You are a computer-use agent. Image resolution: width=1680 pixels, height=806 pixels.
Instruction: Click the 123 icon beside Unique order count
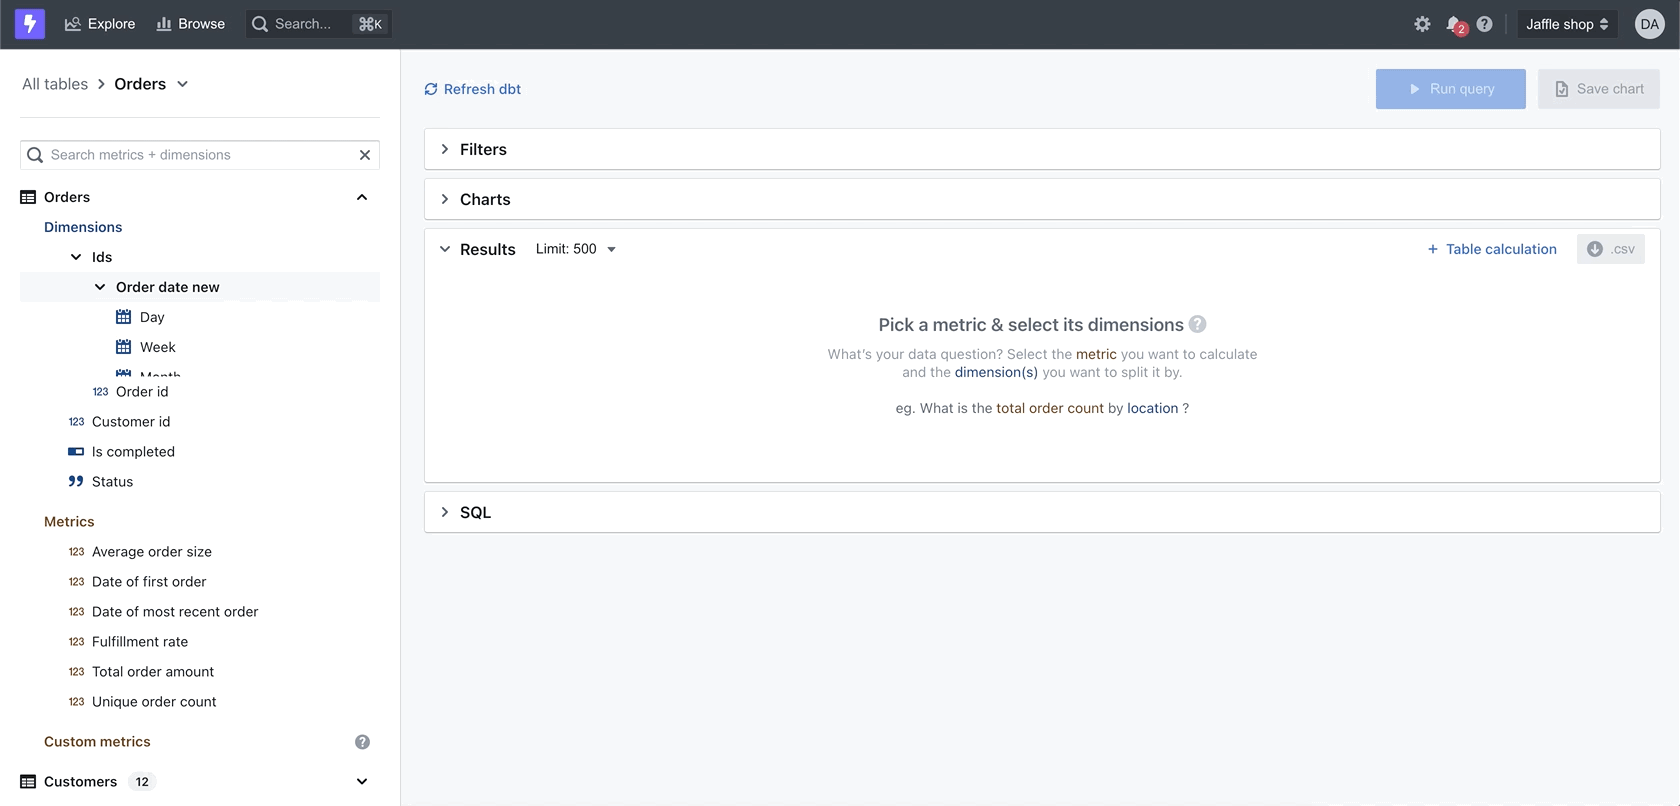tap(76, 702)
